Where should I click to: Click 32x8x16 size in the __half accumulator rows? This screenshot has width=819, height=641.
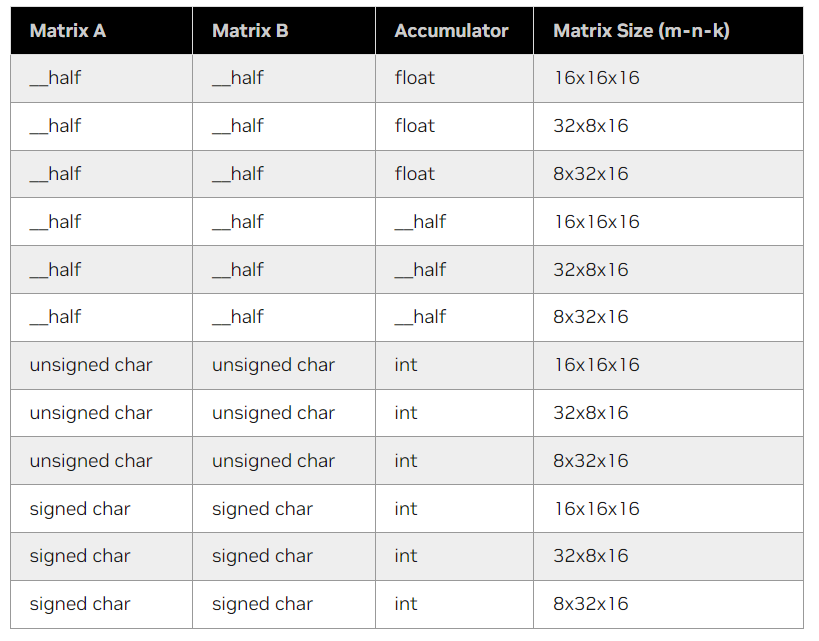coord(591,270)
